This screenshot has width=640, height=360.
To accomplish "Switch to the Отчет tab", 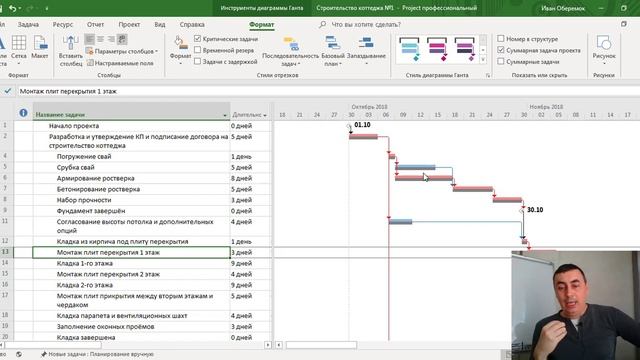I will point(95,24).
